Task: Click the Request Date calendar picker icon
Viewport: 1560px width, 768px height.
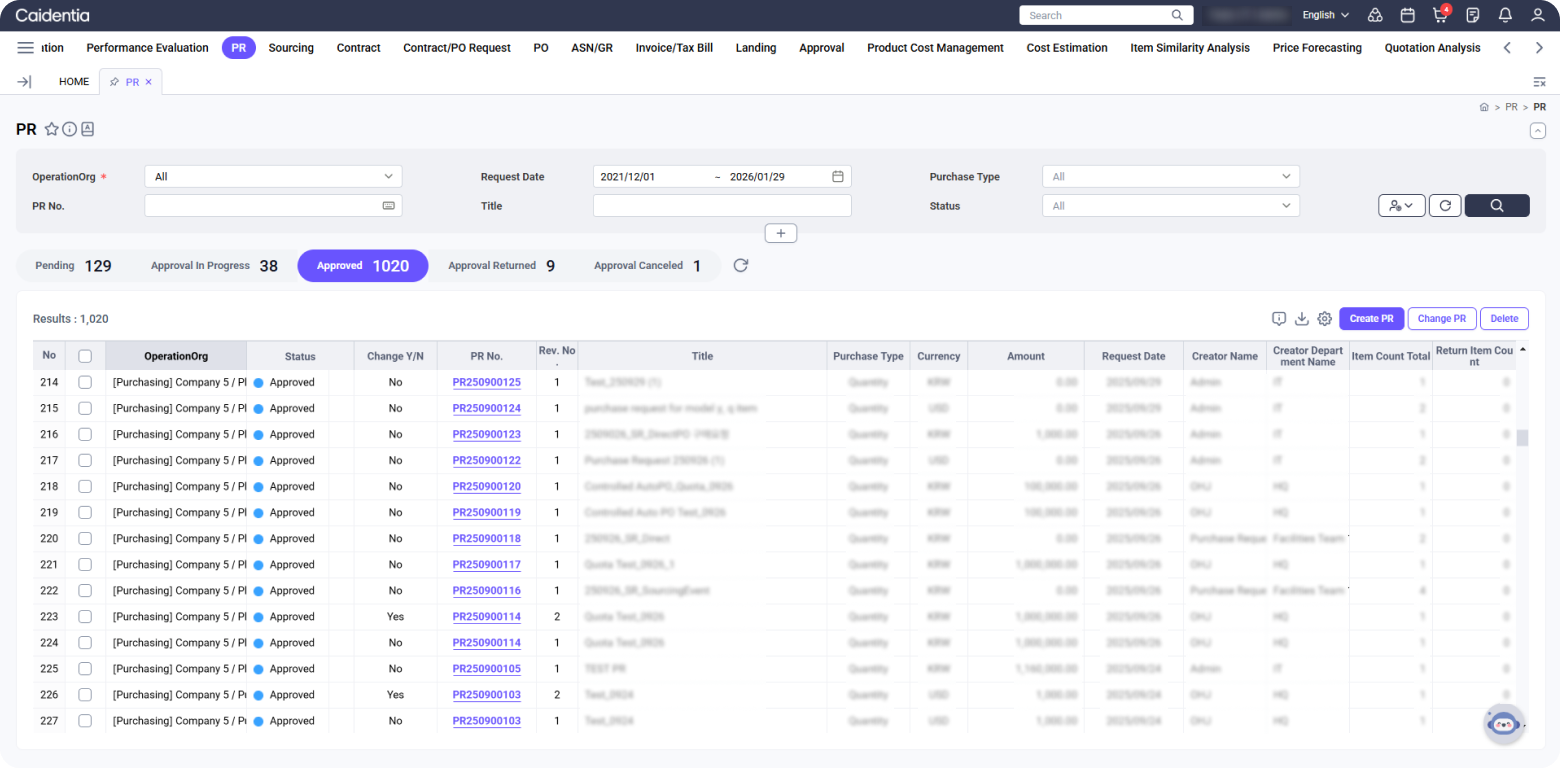Action: 838,177
